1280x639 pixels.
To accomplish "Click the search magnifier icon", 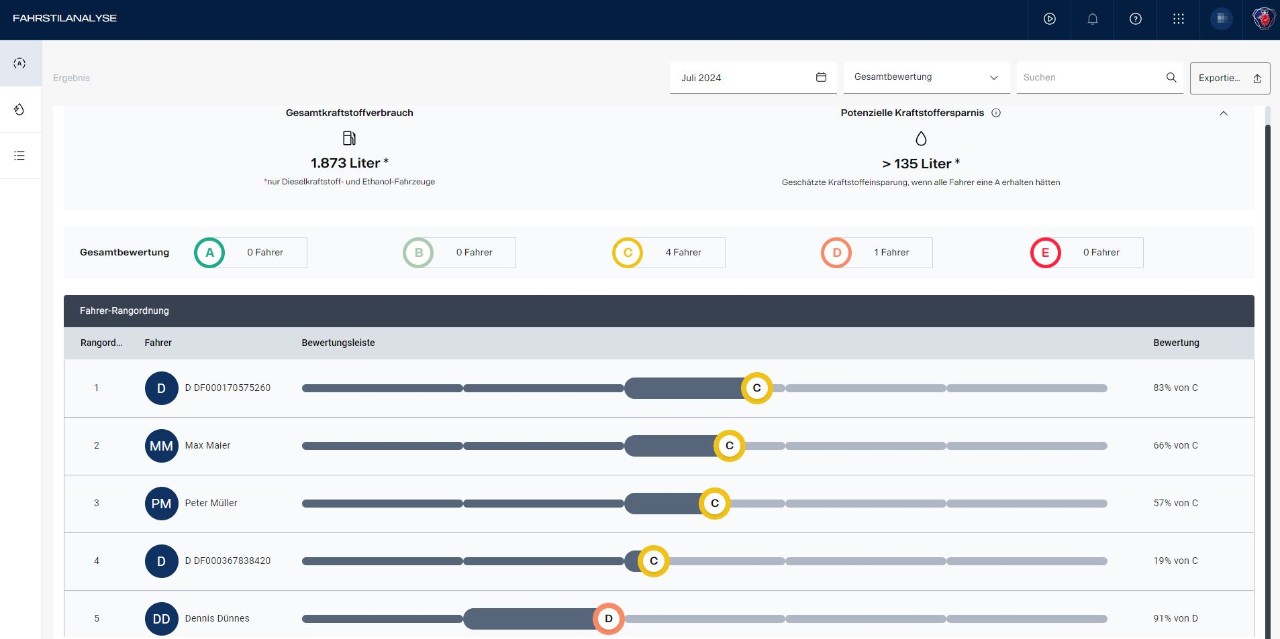I will click(1171, 77).
